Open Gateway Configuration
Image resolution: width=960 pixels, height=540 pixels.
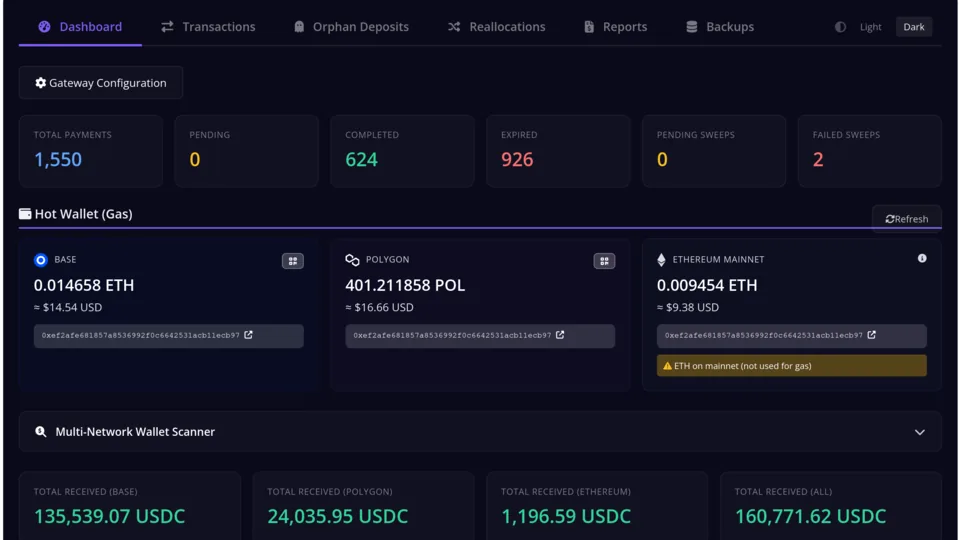[101, 83]
